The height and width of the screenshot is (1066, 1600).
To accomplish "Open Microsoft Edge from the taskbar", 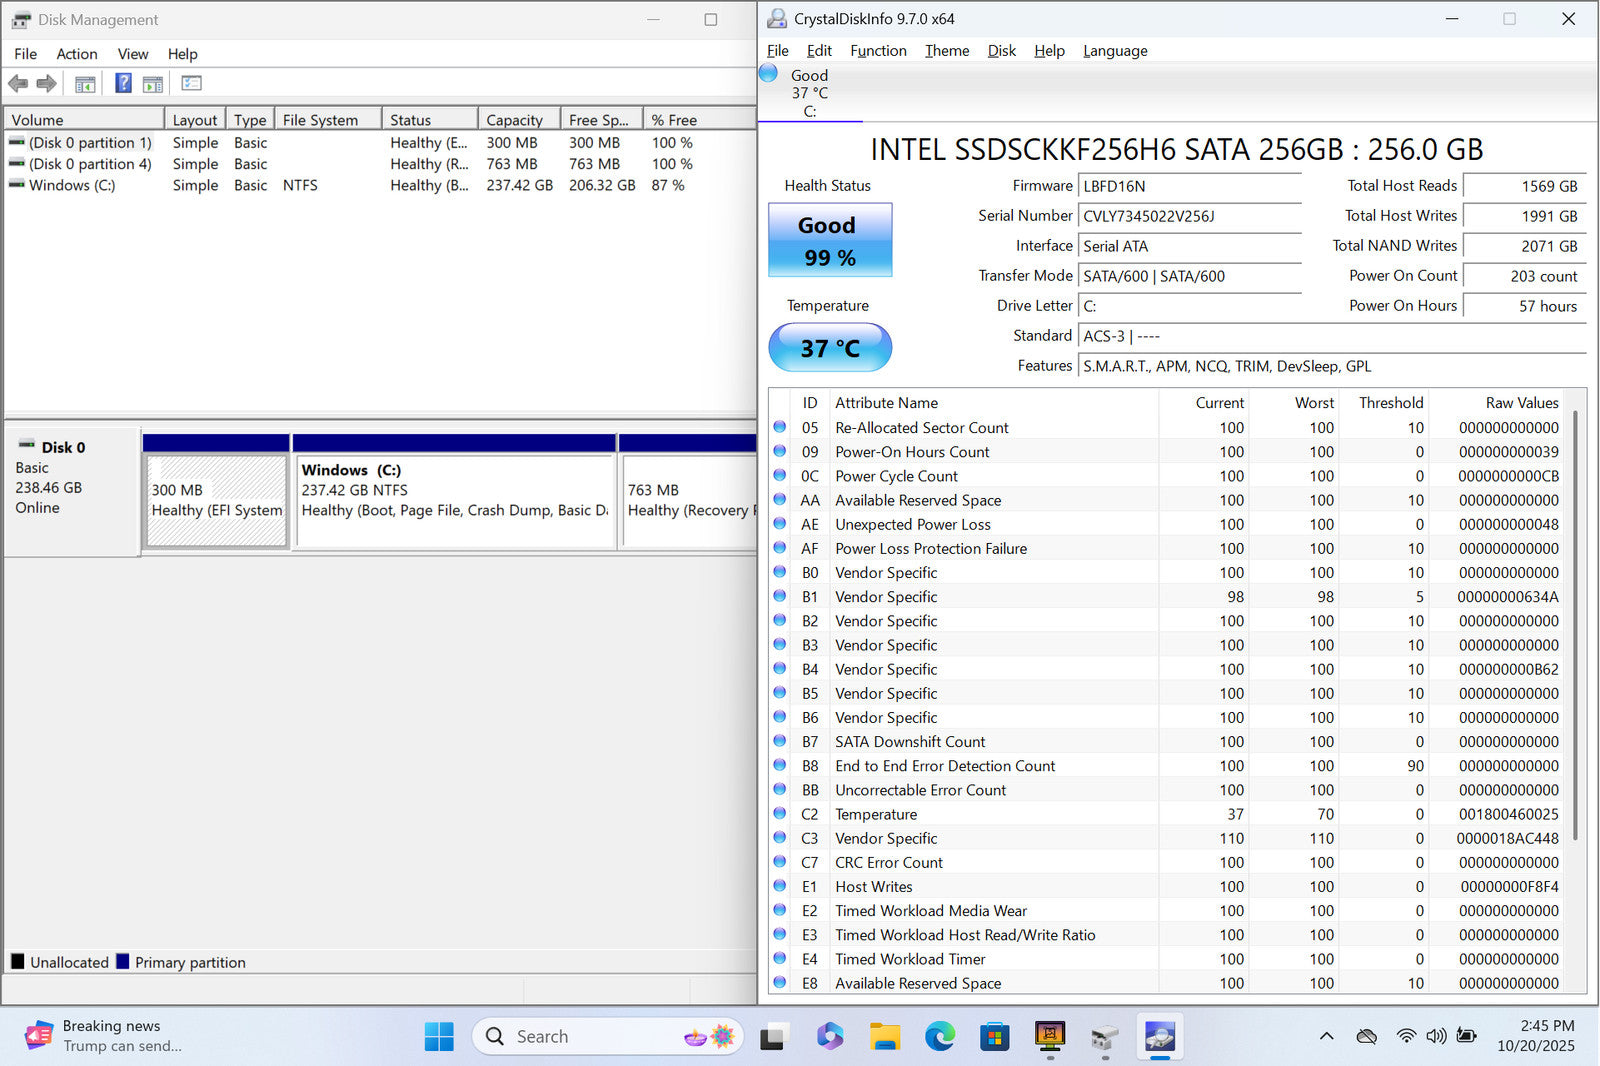I will (939, 1037).
